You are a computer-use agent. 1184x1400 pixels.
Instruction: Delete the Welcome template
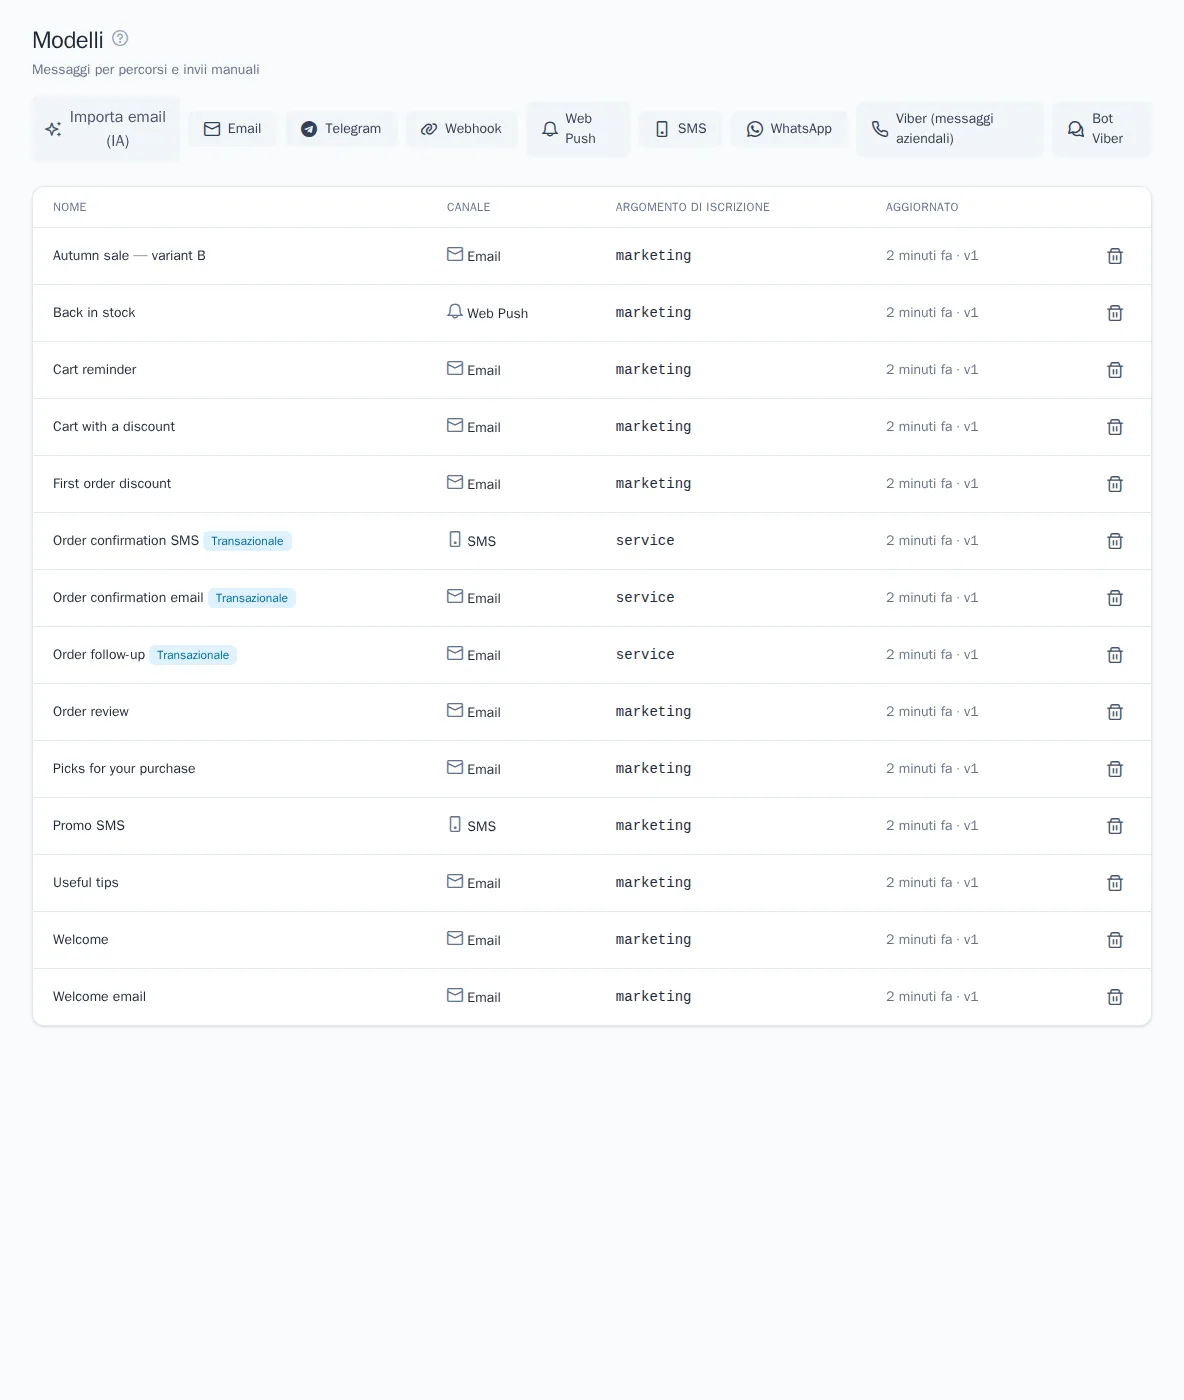click(x=1115, y=940)
